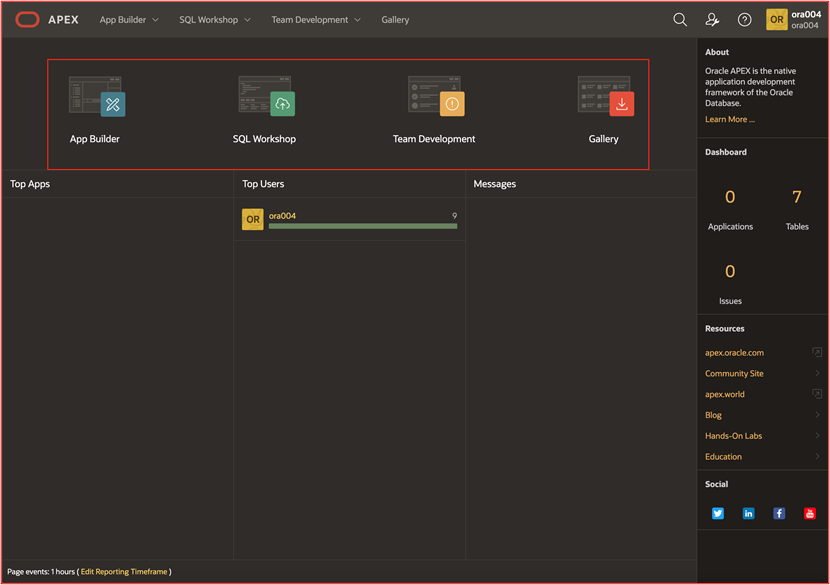Open the Community Site link
The image size is (830, 585).
[x=734, y=373]
